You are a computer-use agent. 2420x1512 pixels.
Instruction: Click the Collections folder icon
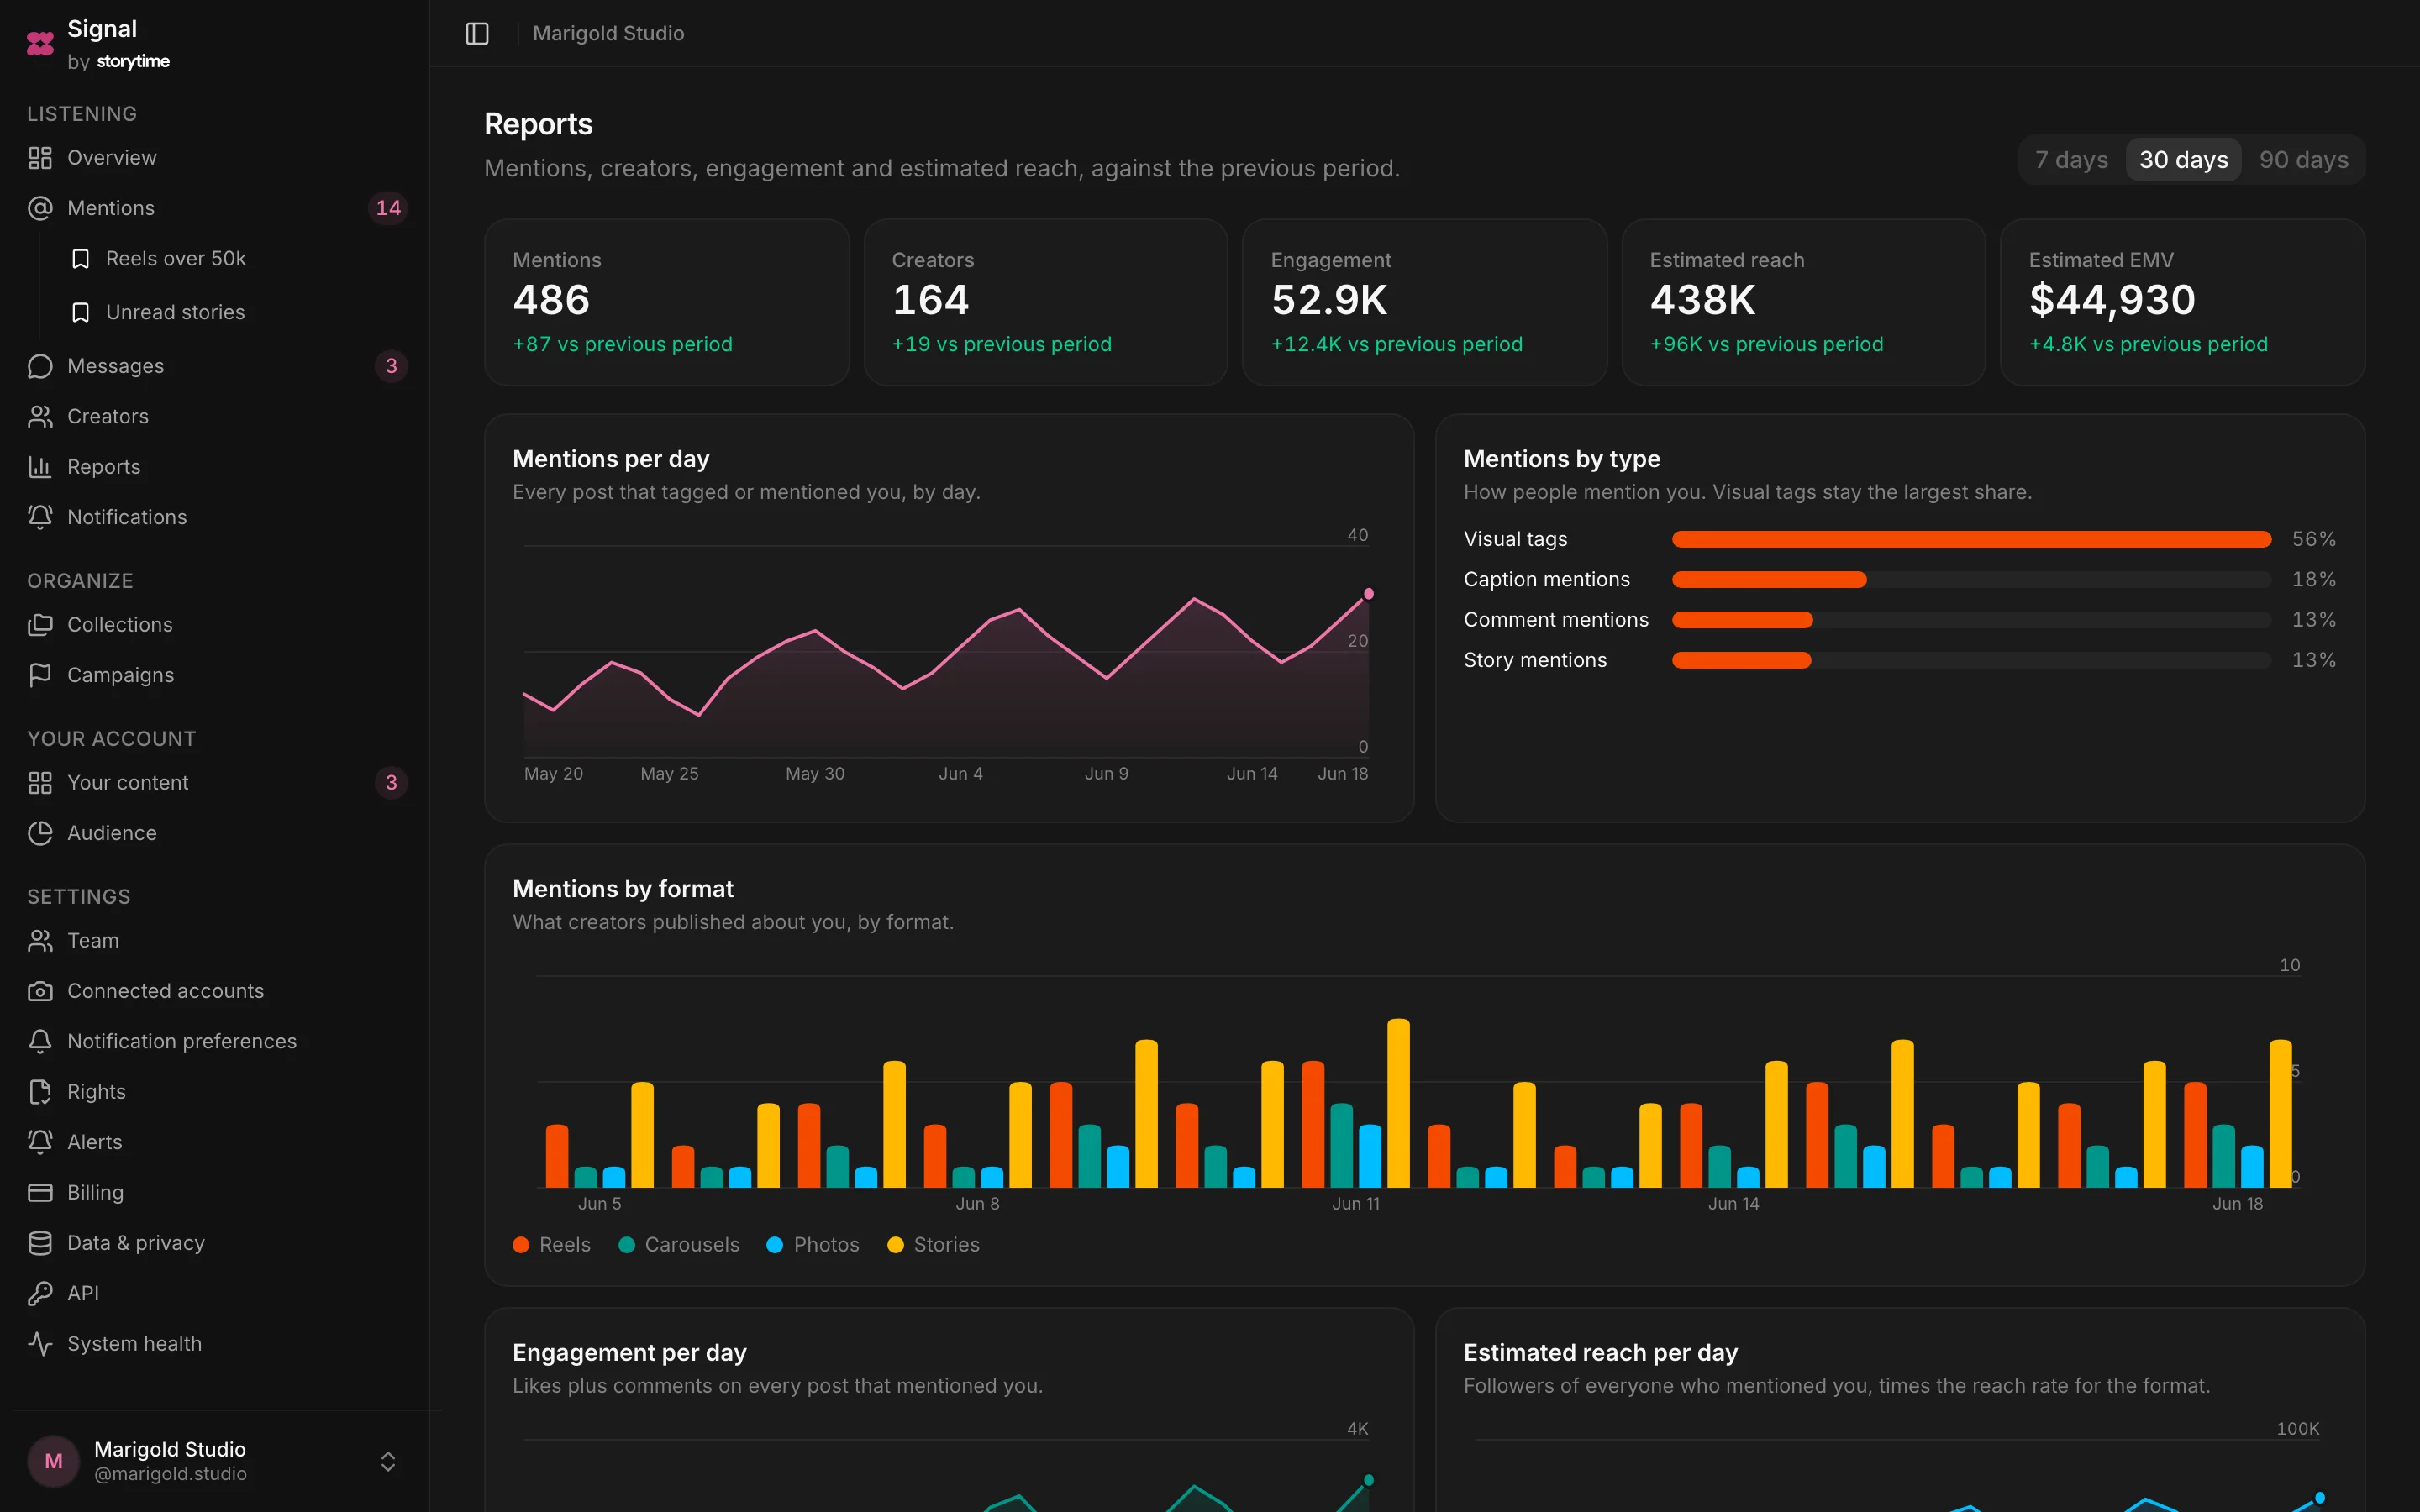coord(40,625)
